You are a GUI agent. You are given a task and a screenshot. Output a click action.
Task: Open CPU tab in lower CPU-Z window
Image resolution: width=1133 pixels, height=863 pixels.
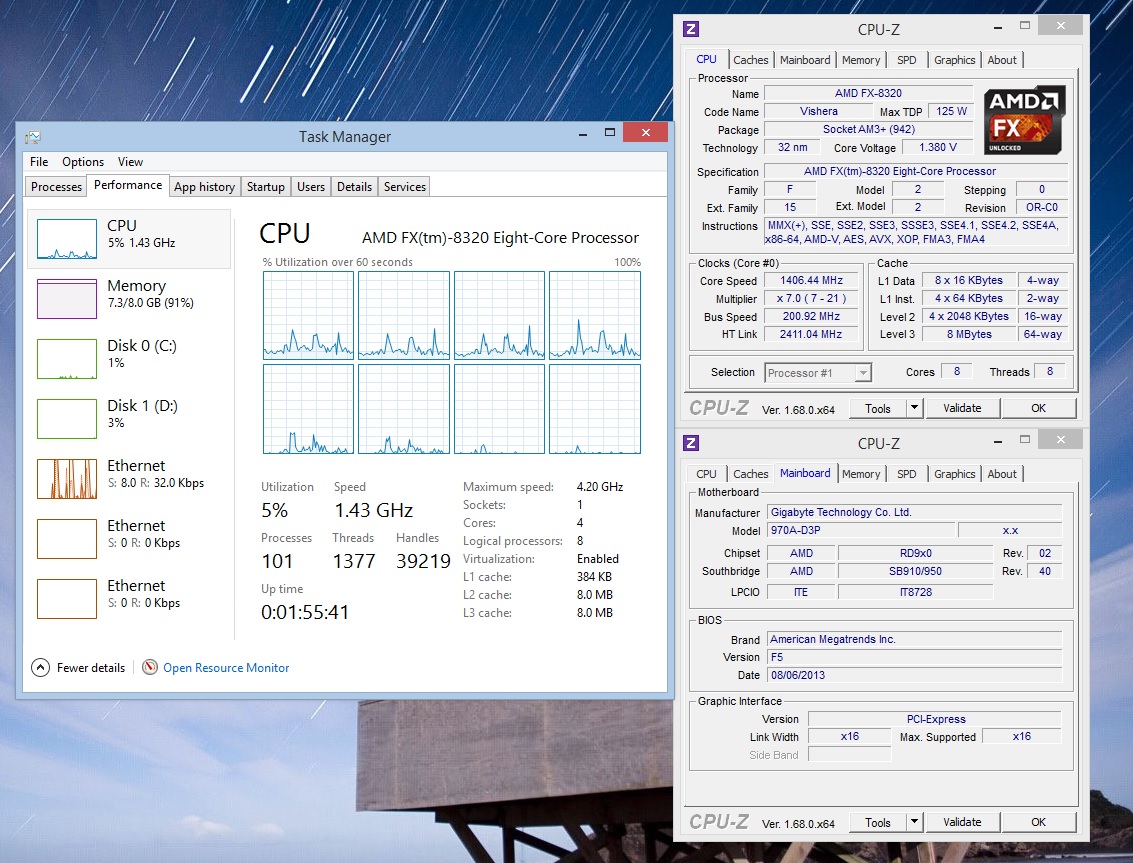tap(706, 474)
